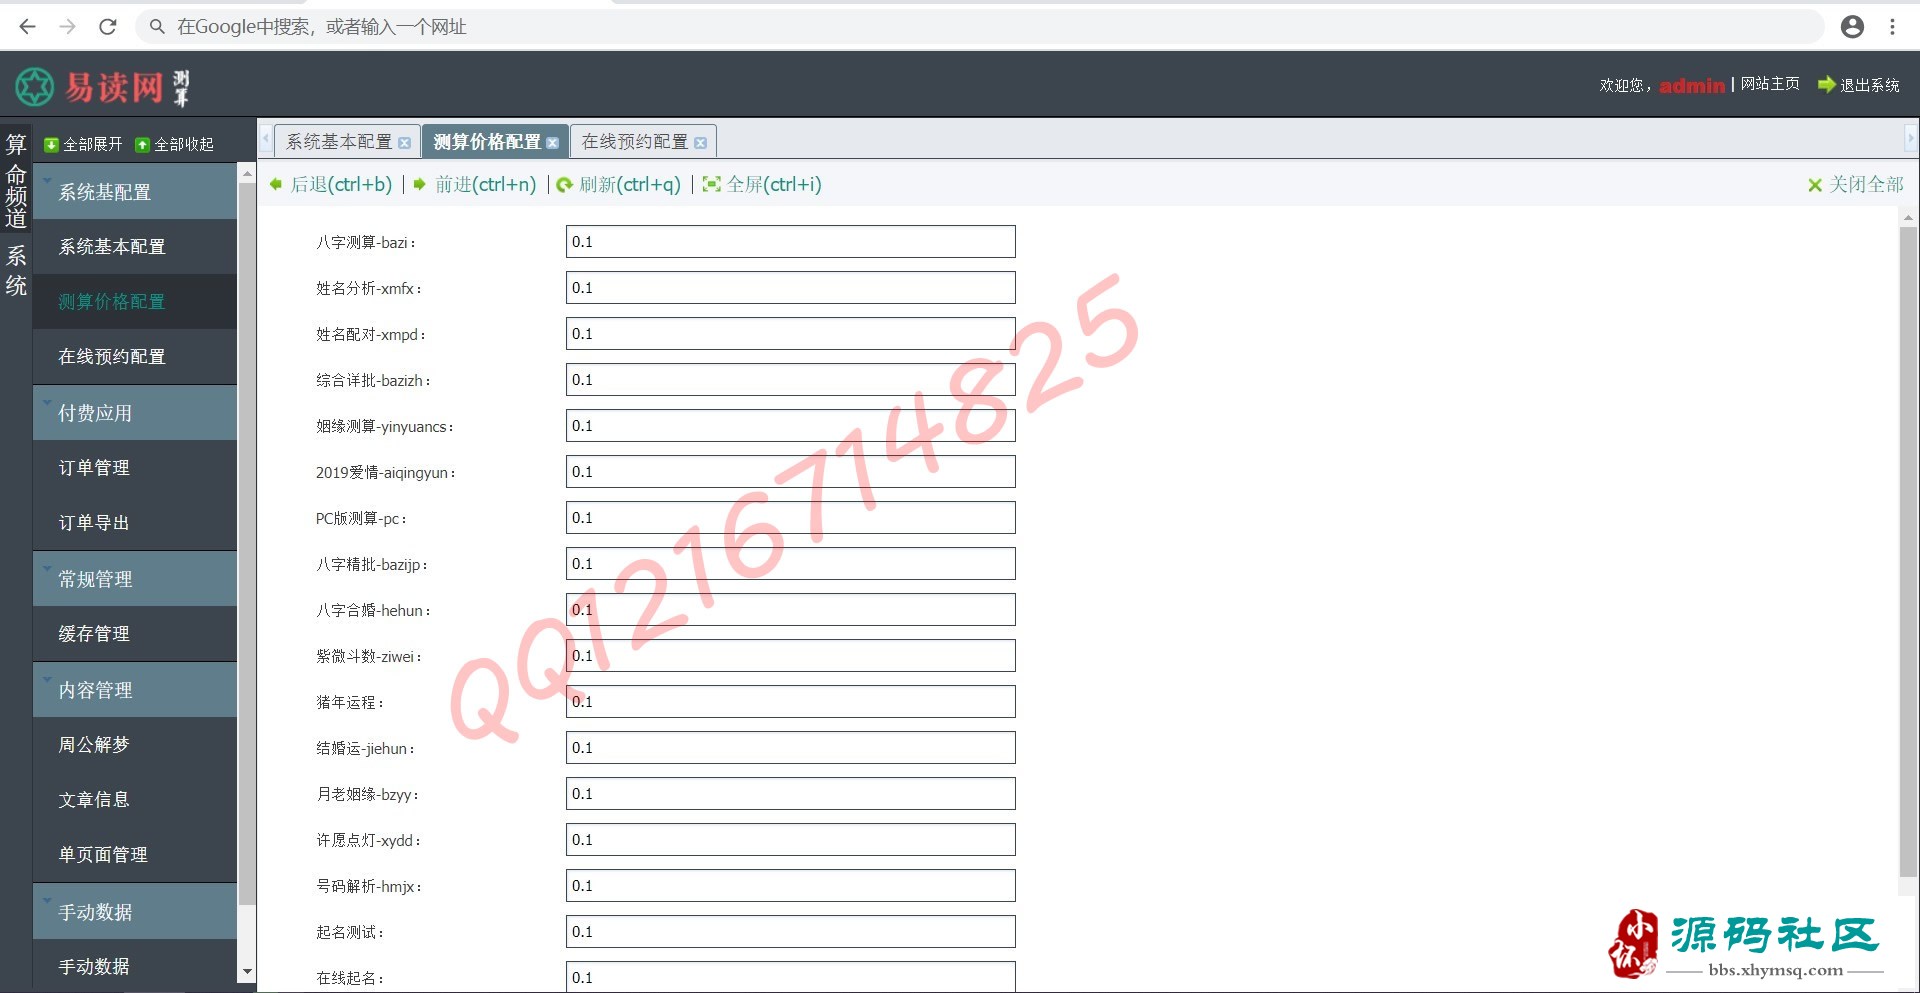Click 前进(ctrl+n) link

click(486, 184)
